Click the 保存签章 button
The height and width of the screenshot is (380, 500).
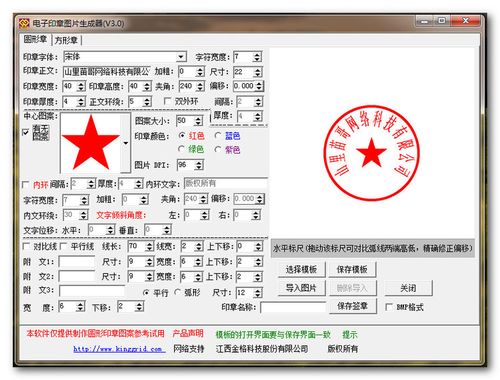click(353, 306)
